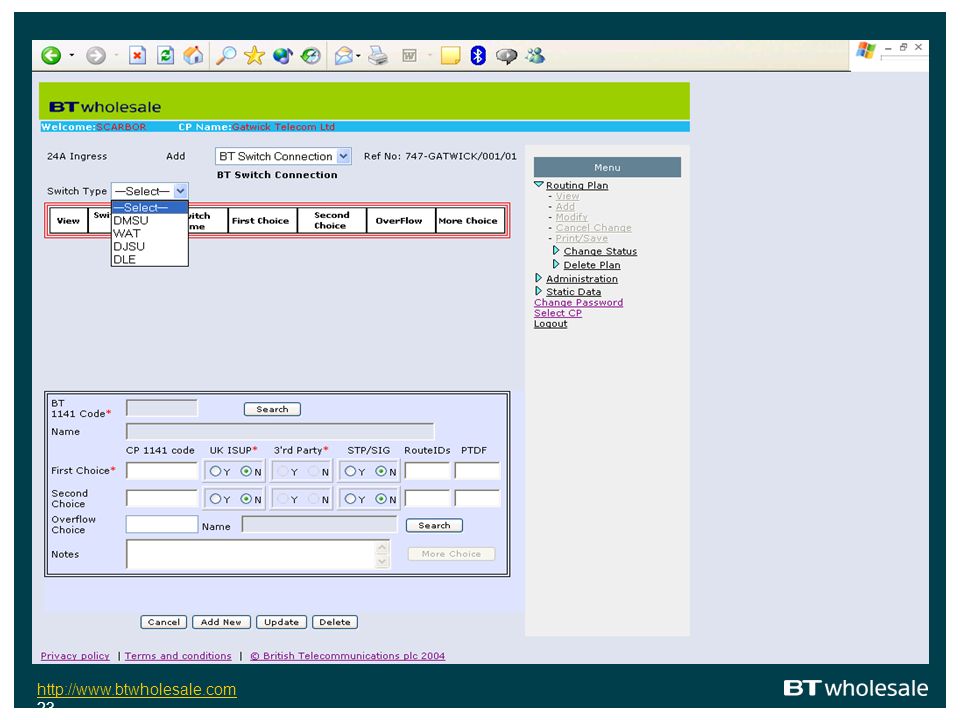Open the Discuss speech bubble icon

(x=506, y=56)
